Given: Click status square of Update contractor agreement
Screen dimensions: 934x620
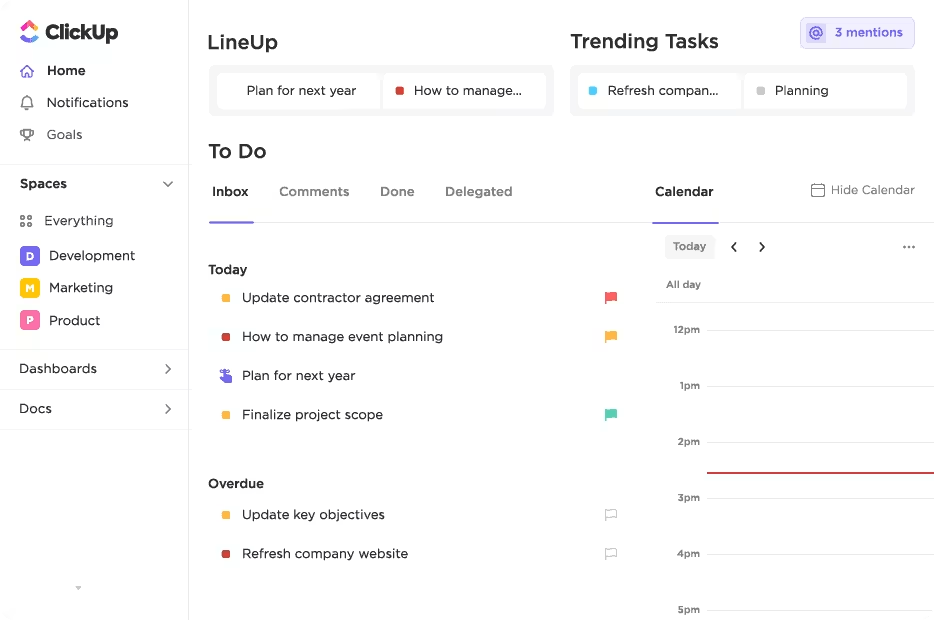Looking at the screenshot, I should pos(226,298).
